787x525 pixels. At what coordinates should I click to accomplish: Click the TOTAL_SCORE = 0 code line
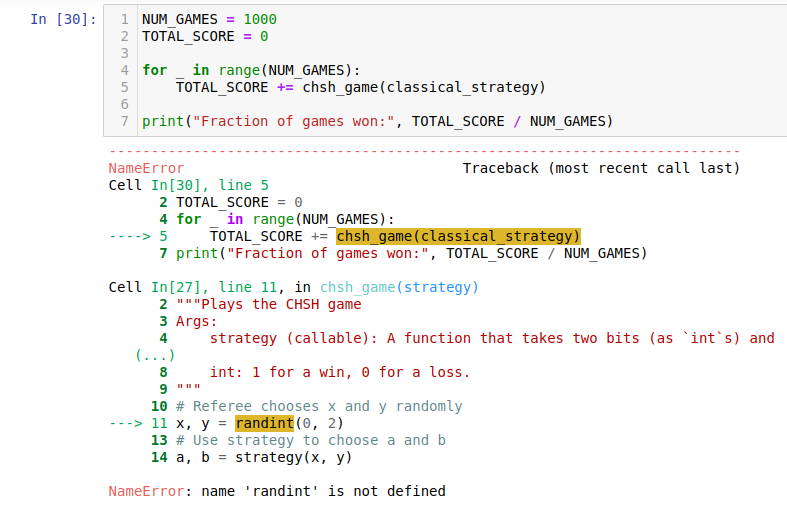(205, 36)
